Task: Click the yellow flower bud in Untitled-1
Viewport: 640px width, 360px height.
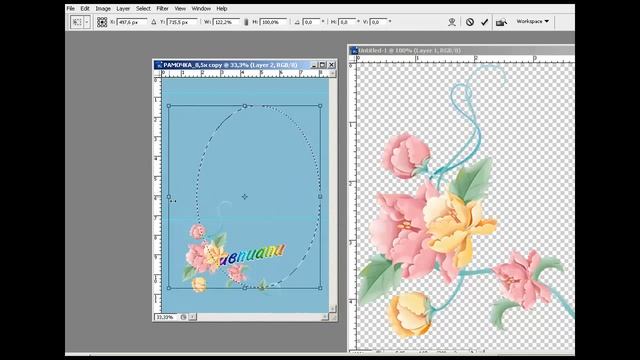Action: click(409, 314)
